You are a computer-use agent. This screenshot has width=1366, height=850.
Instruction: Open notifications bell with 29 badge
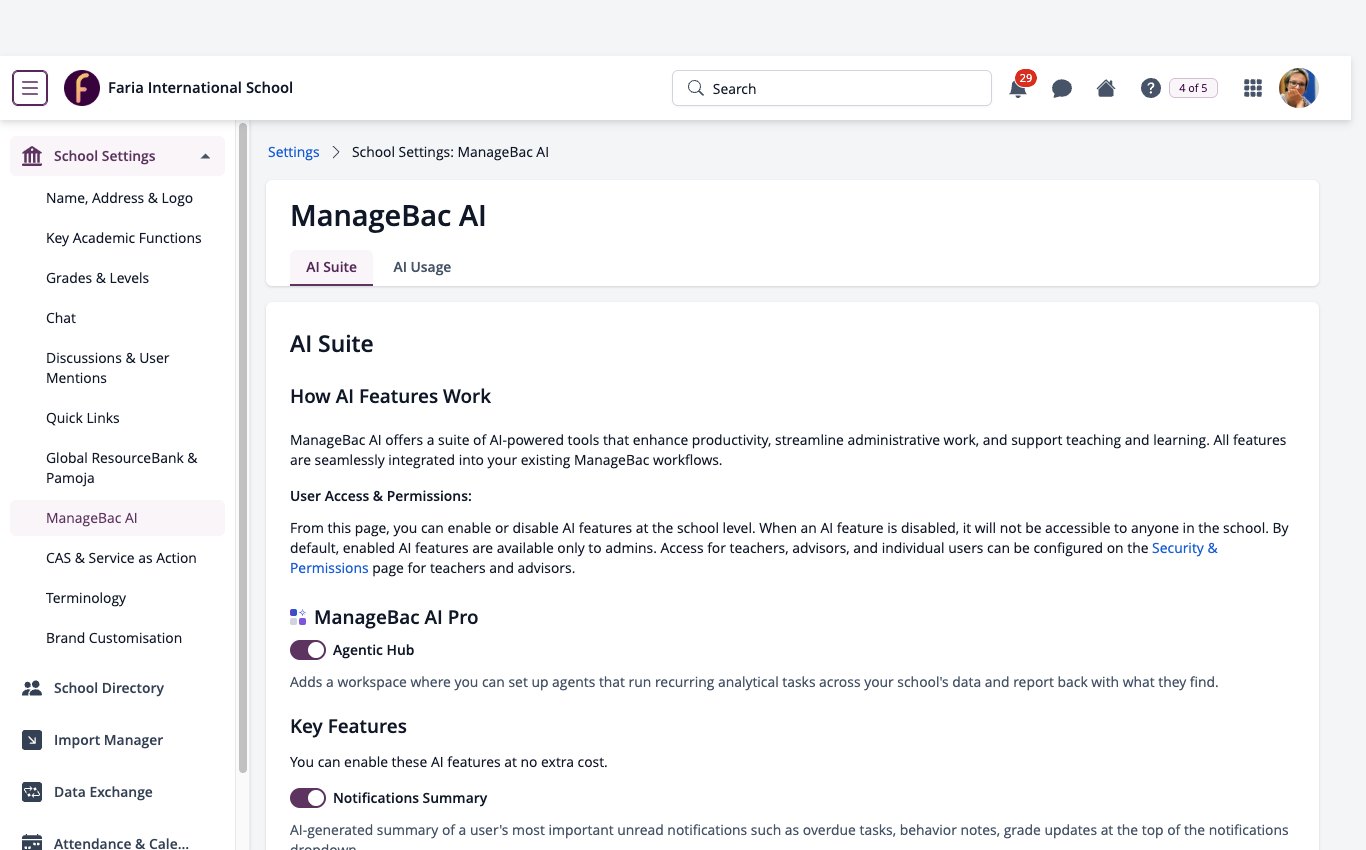click(x=1018, y=88)
